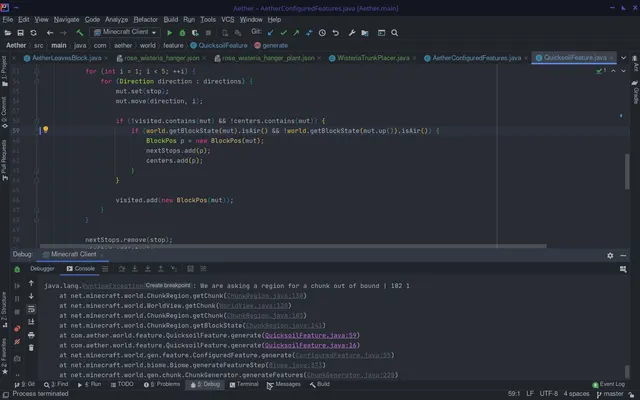The width and height of the screenshot is (640, 400).
Task: Navigate back with the left arrow icon
Action: 50,33
